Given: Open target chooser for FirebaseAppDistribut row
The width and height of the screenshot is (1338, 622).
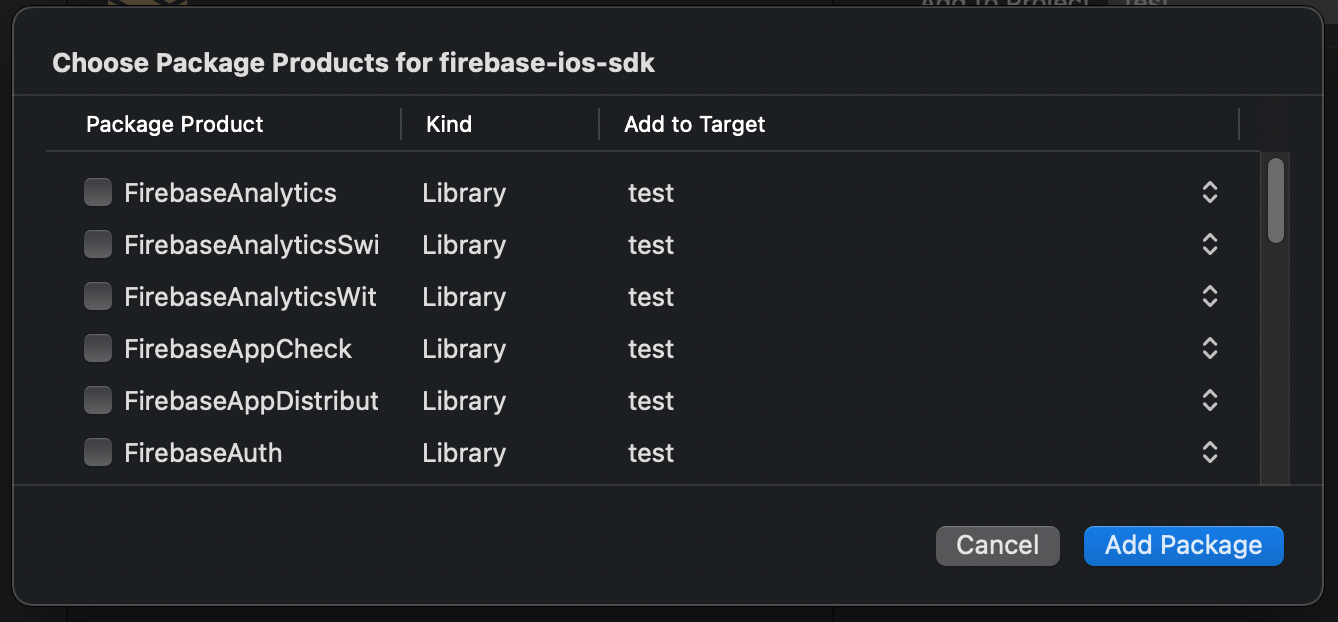Looking at the screenshot, I should click(1209, 401).
